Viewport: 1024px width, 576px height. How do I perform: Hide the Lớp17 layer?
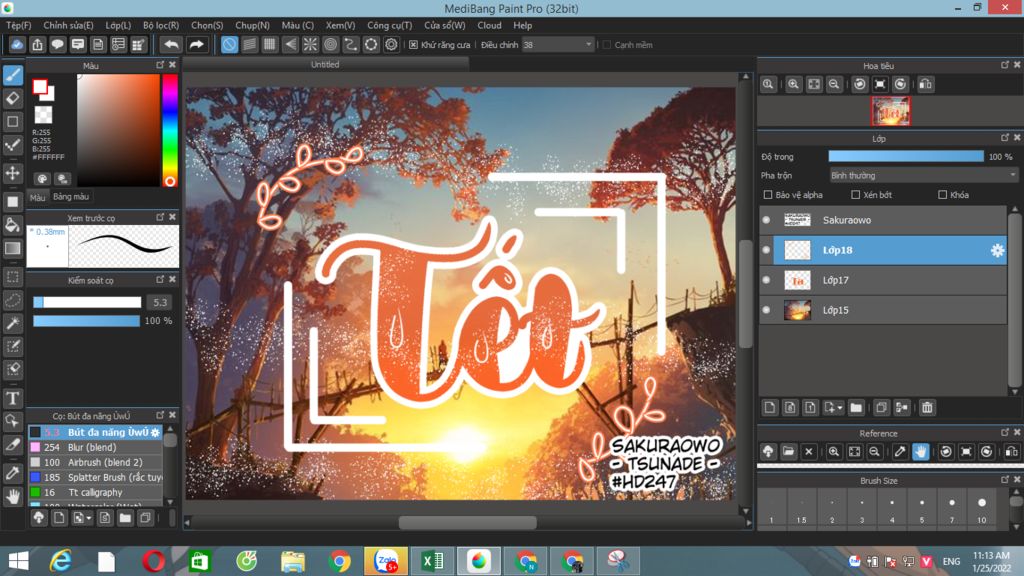767,280
